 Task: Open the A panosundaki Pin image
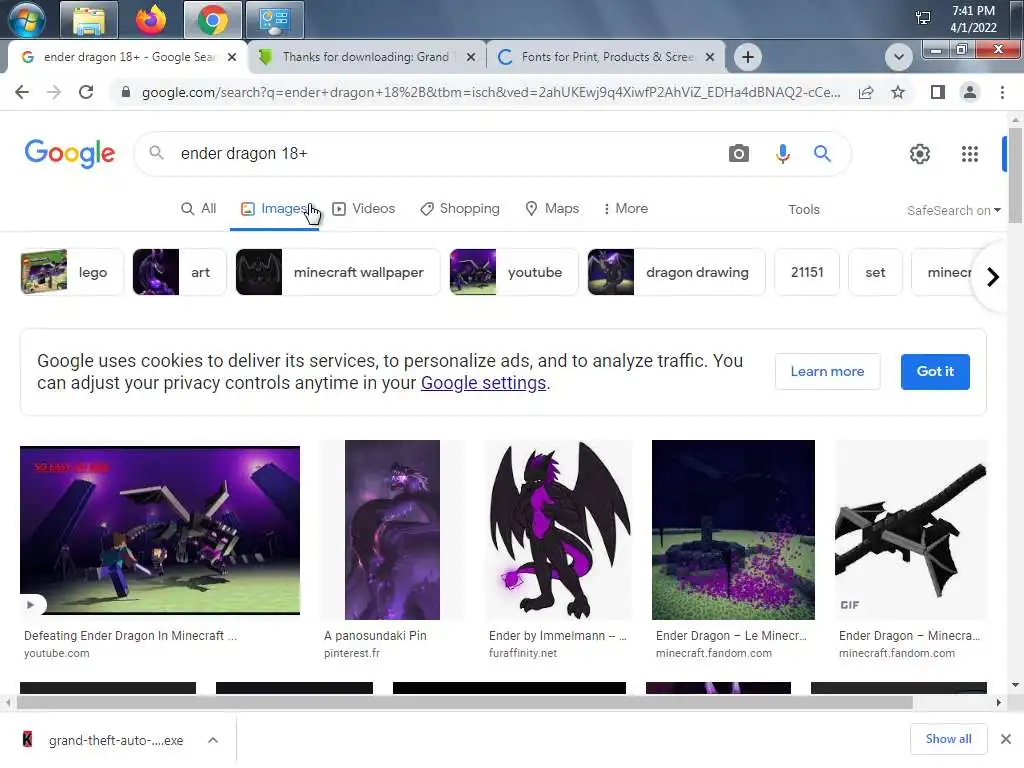pyautogui.click(x=392, y=530)
